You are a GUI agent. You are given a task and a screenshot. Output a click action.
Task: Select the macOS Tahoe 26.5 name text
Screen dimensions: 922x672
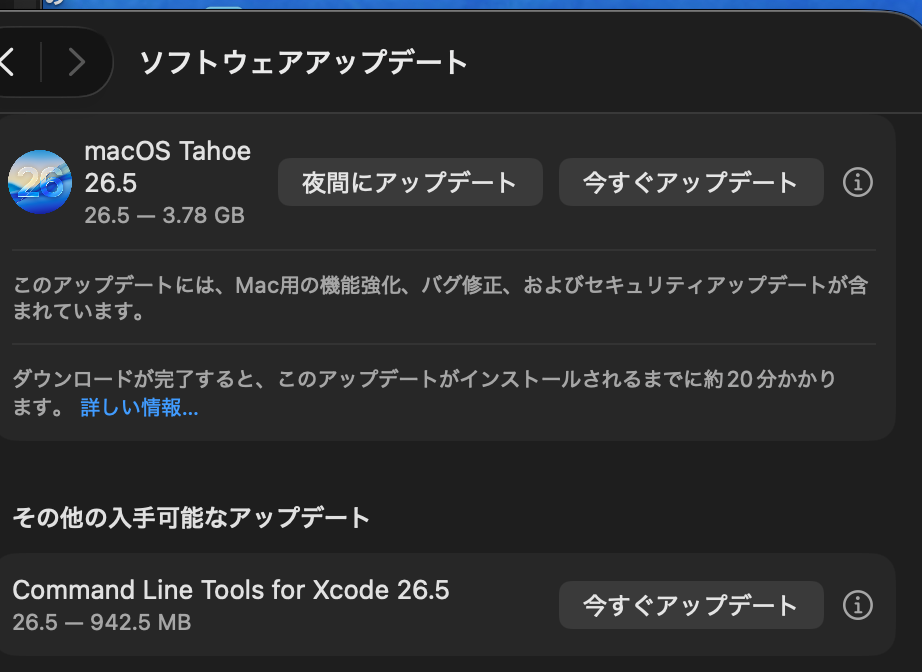pos(168,167)
